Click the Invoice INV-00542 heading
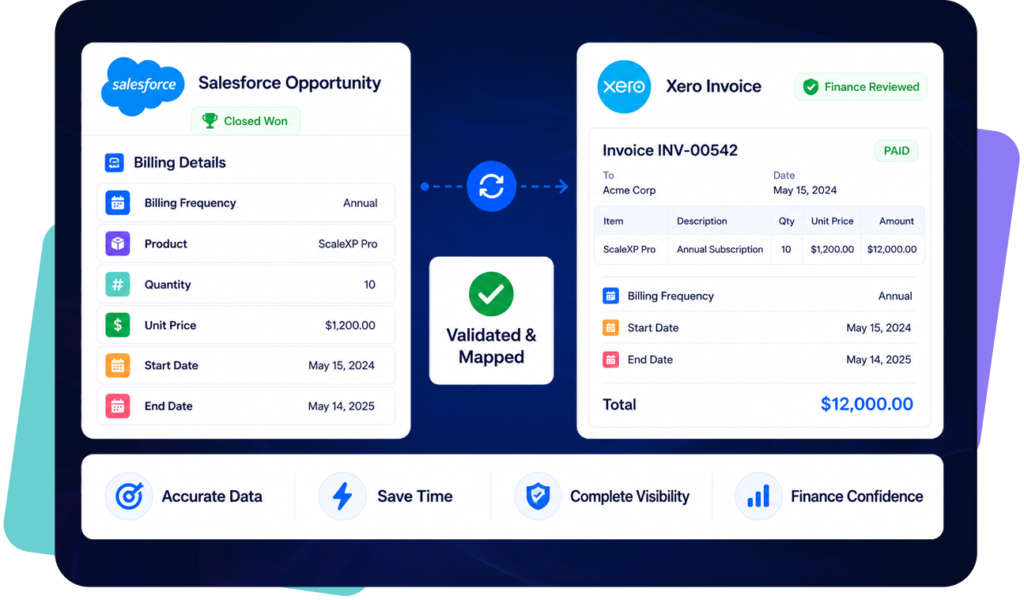The width and height of the screenshot is (1024, 600). click(x=670, y=150)
